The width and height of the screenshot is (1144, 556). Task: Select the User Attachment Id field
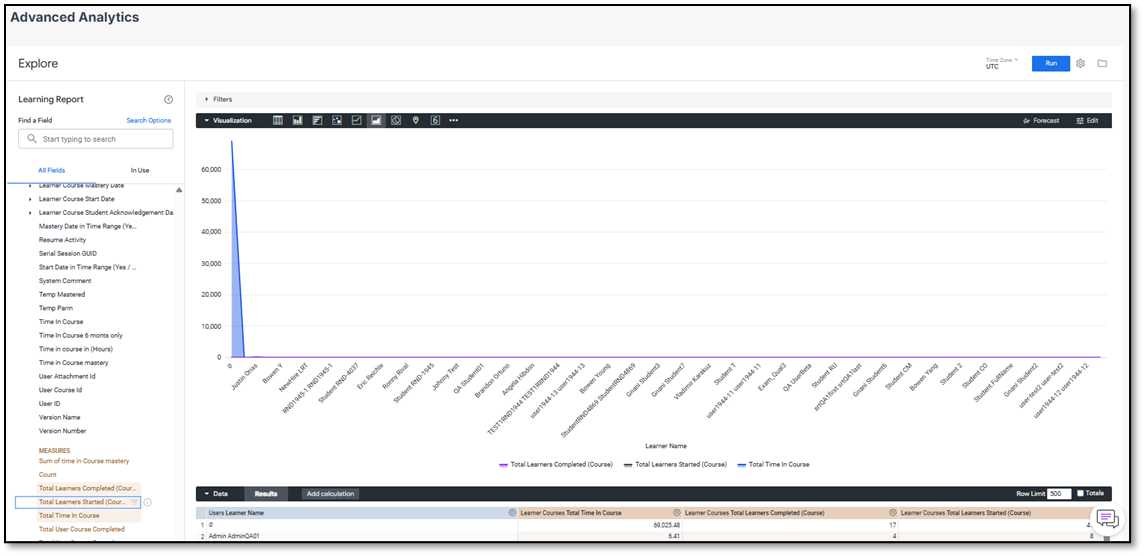pyautogui.click(x=66, y=377)
